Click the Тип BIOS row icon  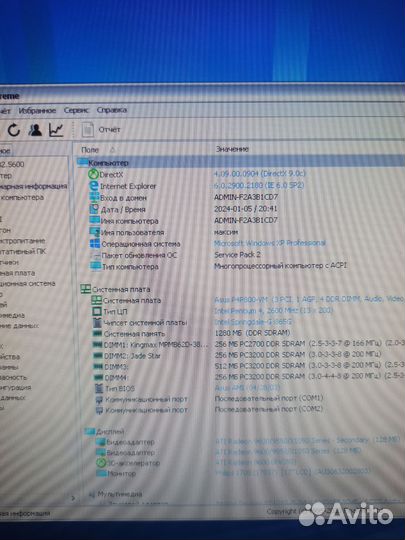tap(99, 388)
